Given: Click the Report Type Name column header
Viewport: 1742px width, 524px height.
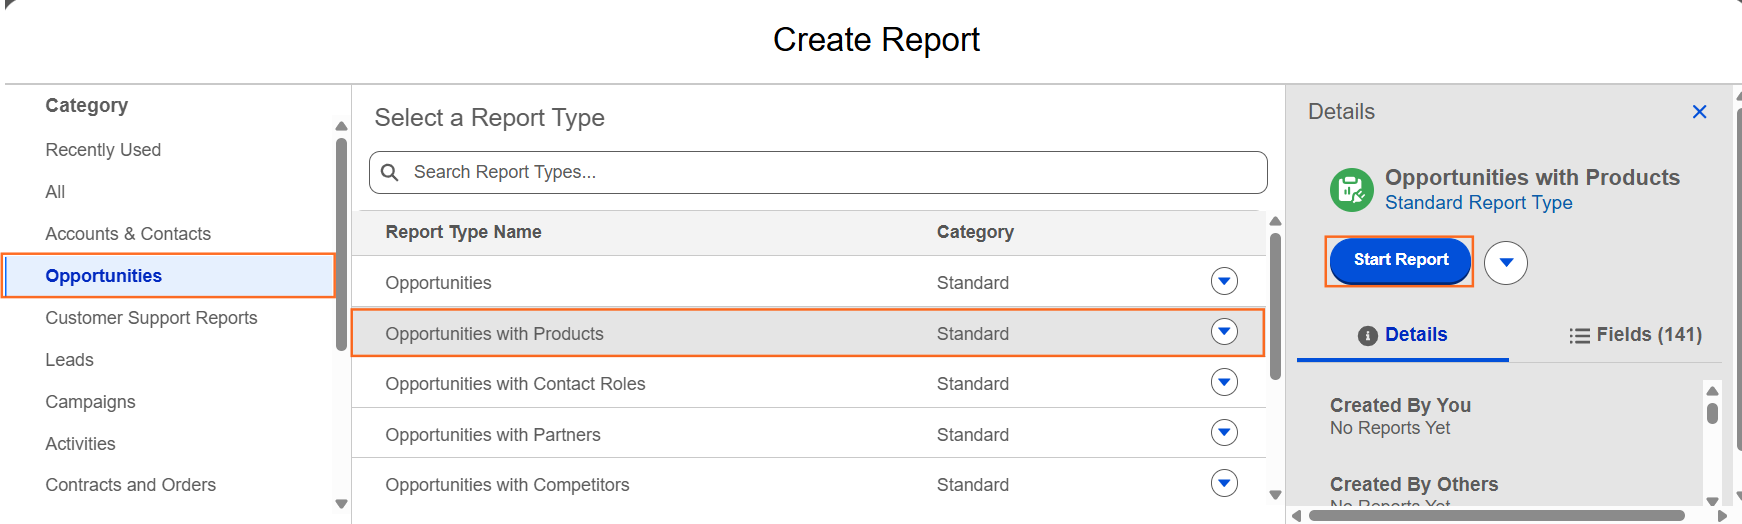Looking at the screenshot, I should tap(463, 232).
